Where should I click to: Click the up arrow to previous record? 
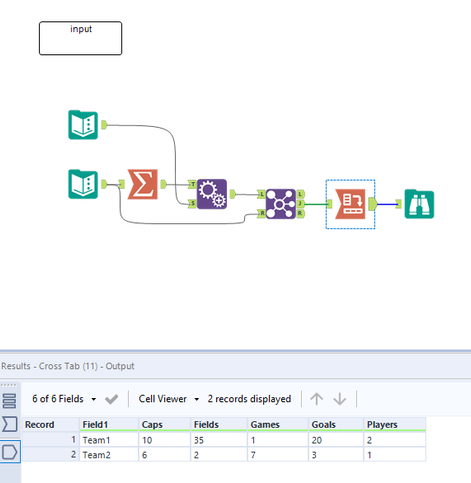click(317, 399)
